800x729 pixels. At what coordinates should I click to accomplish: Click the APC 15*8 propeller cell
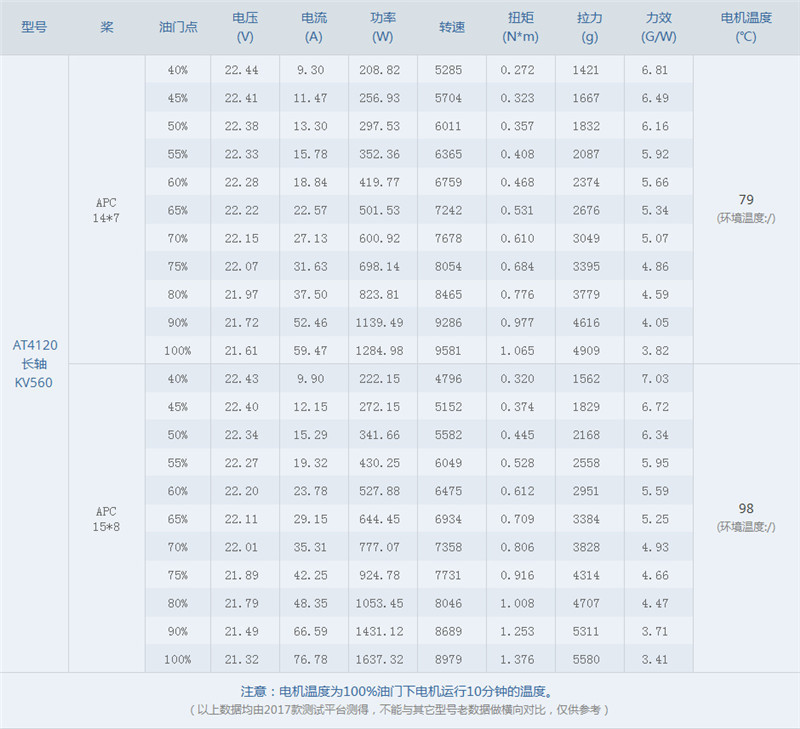pyautogui.click(x=106, y=518)
